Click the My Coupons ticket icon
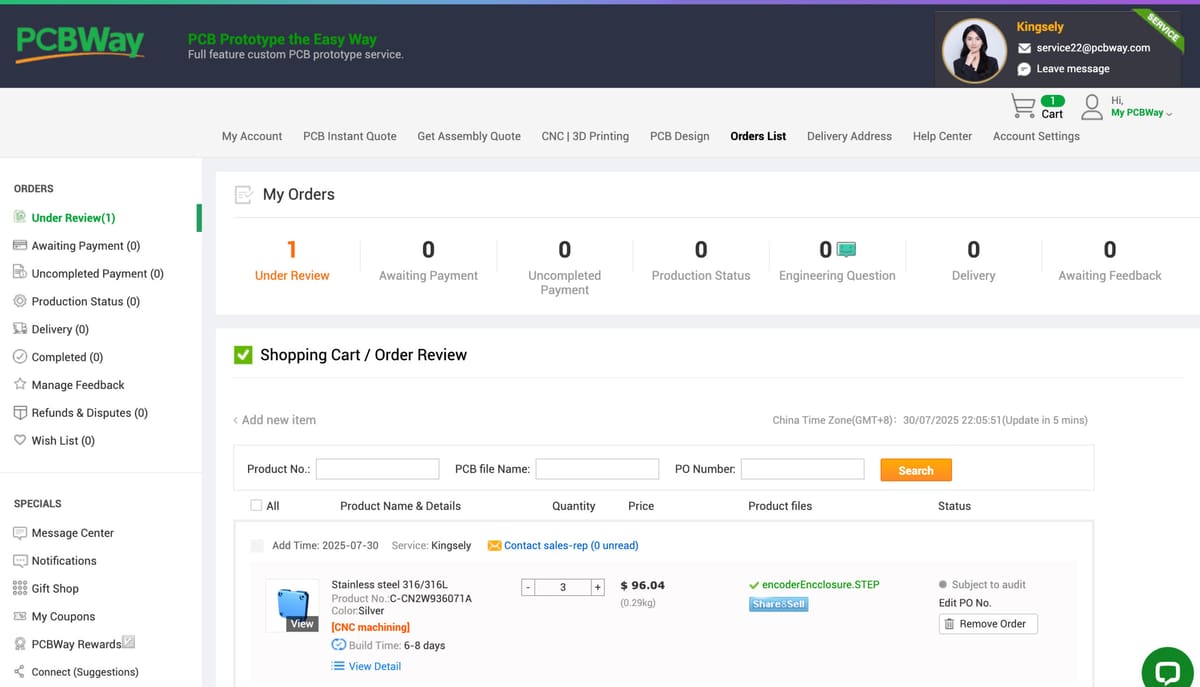This screenshot has height=687, width=1200. coord(20,617)
